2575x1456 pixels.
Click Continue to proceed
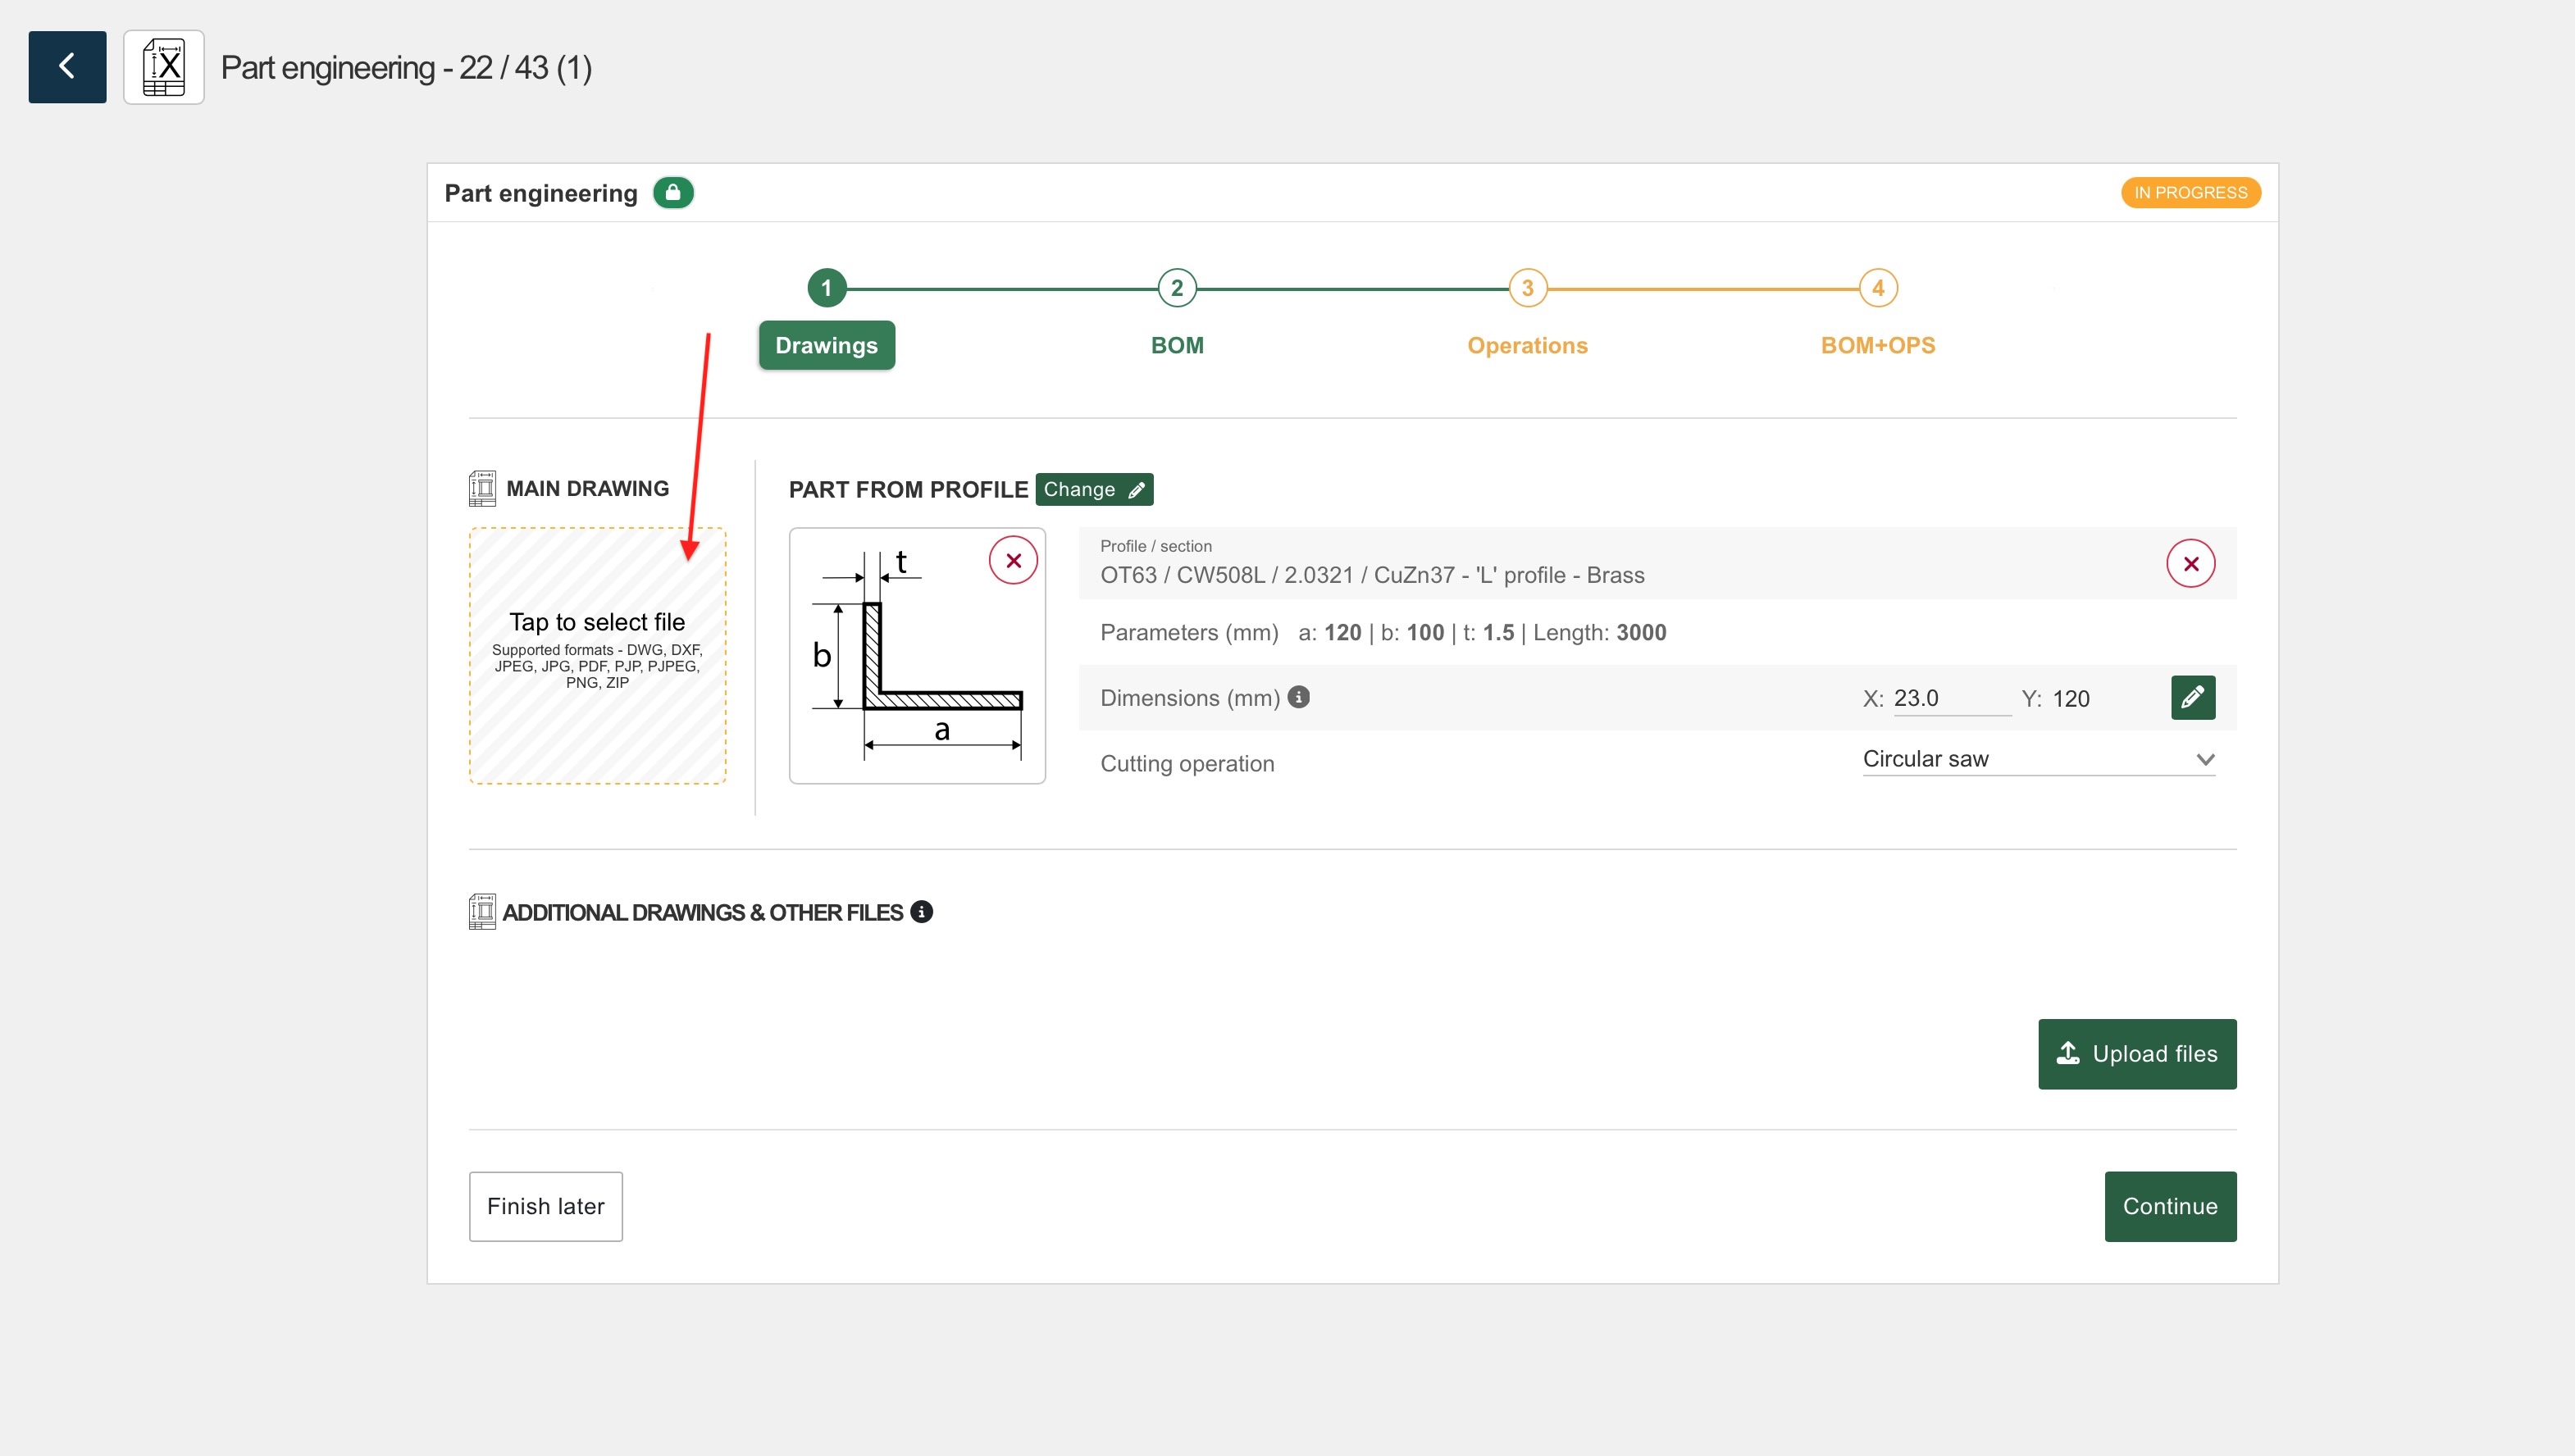tap(2169, 1206)
